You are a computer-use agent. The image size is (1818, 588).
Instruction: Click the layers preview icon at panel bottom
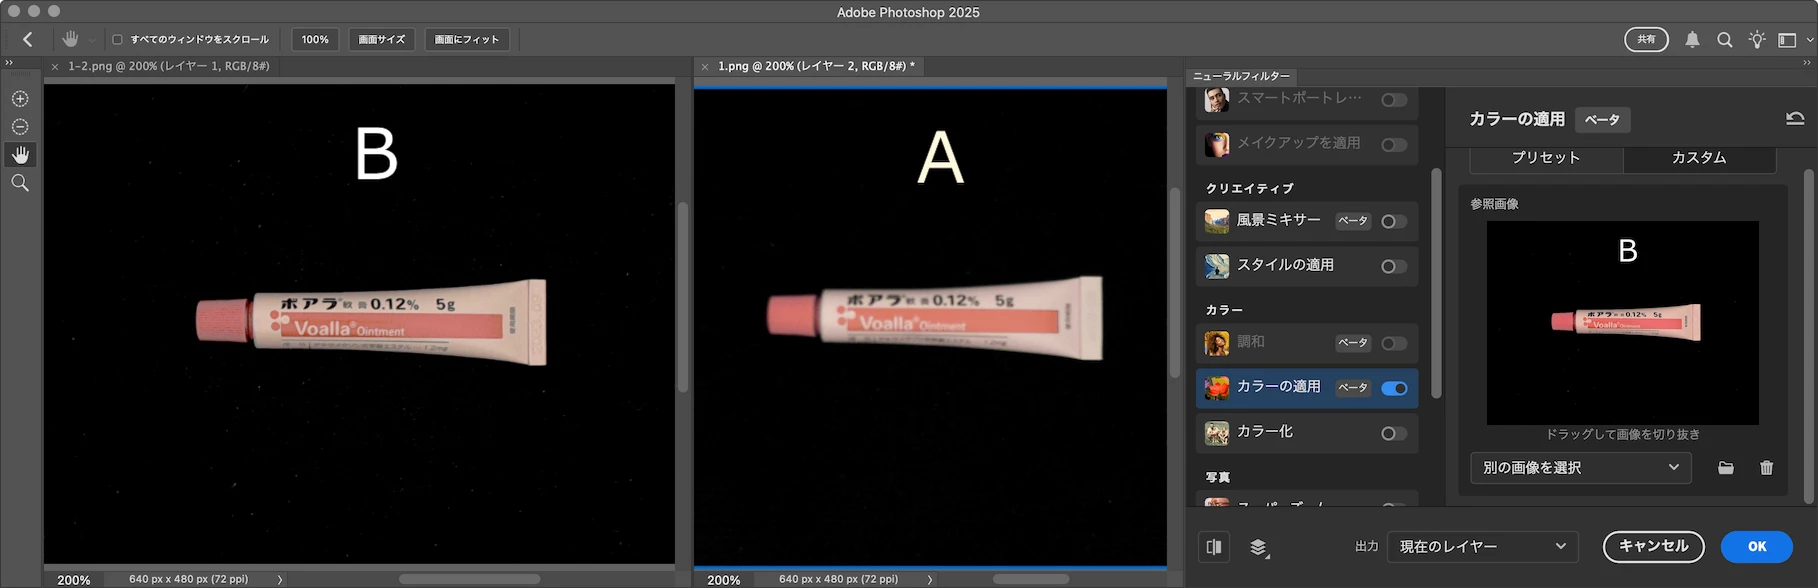(x=1259, y=547)
